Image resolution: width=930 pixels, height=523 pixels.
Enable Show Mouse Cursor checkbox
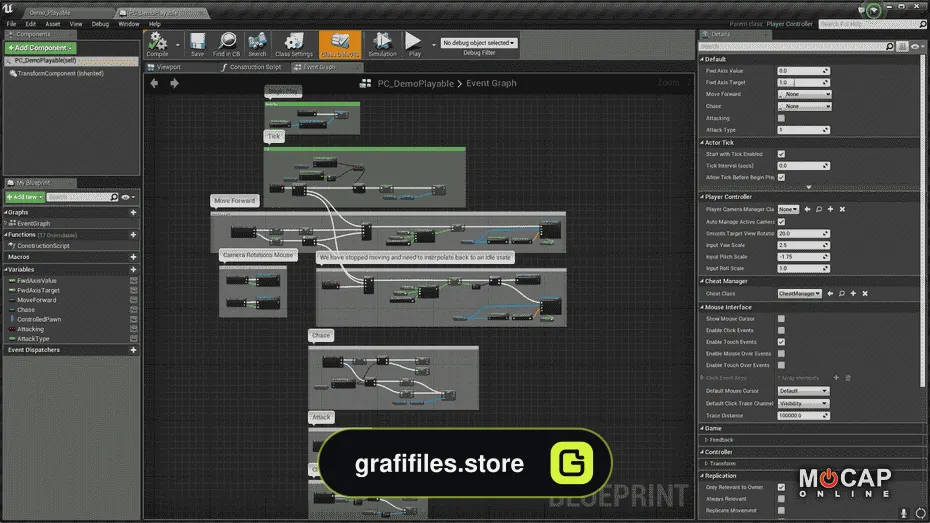[x=781, y=319]
